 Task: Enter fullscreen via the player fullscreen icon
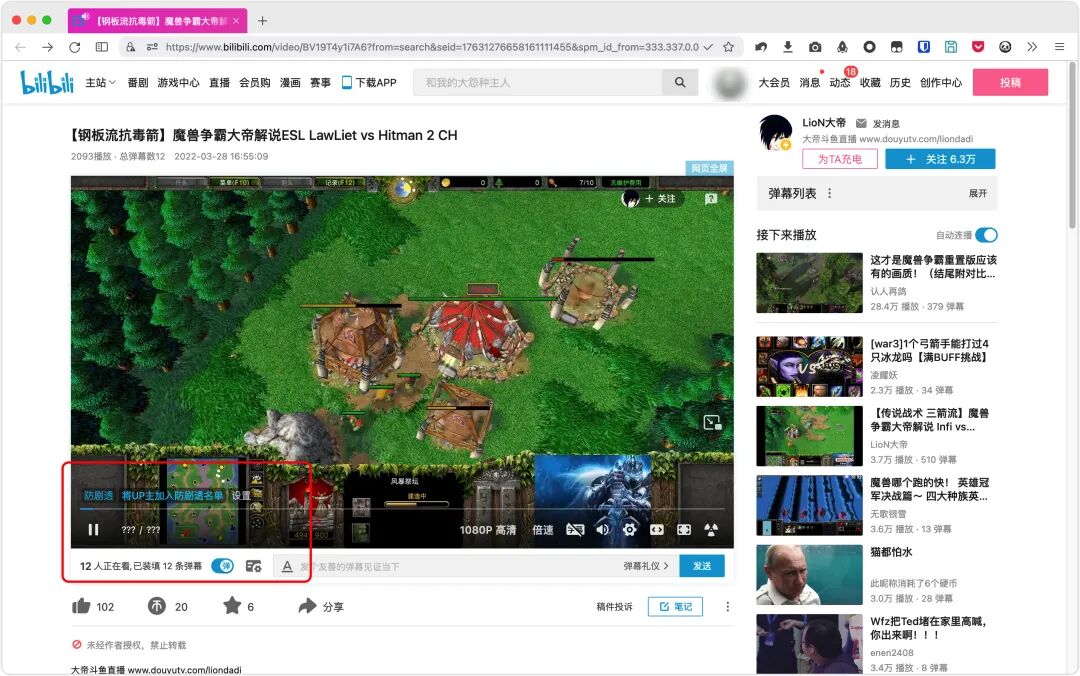pyautogui.click(x=684, y=529)
